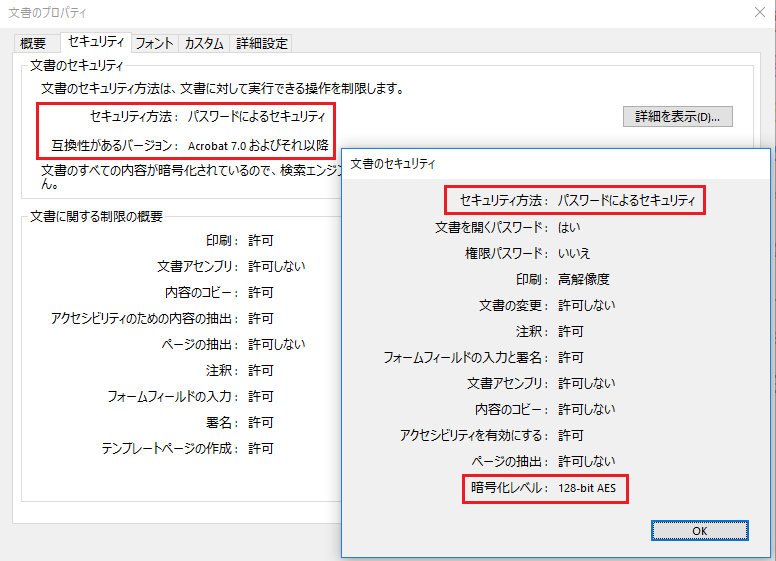This screenshot has width=776, height=561.
Task: Click the 文書の変更 許可しない value in popup
Action: [586, 306]
